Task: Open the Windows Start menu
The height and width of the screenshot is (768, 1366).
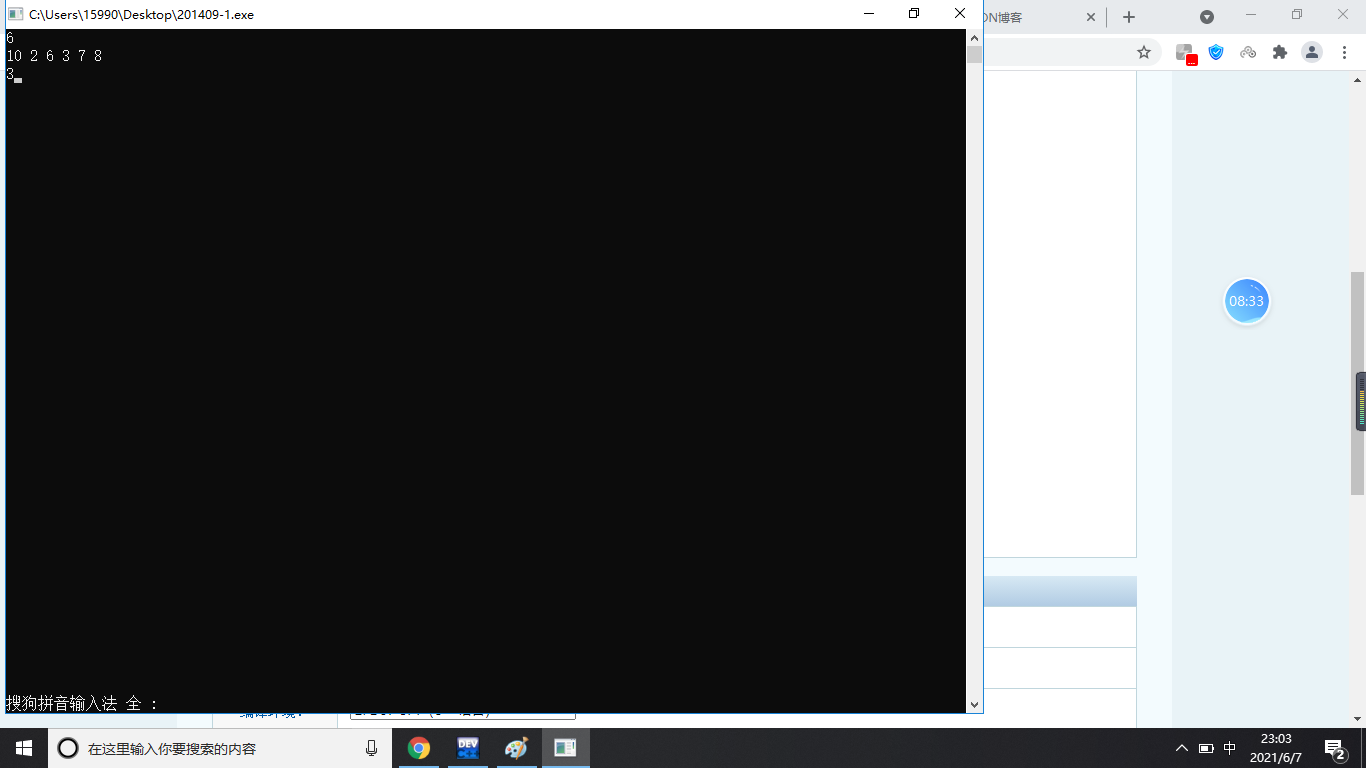Action: (x=24, y=748)
